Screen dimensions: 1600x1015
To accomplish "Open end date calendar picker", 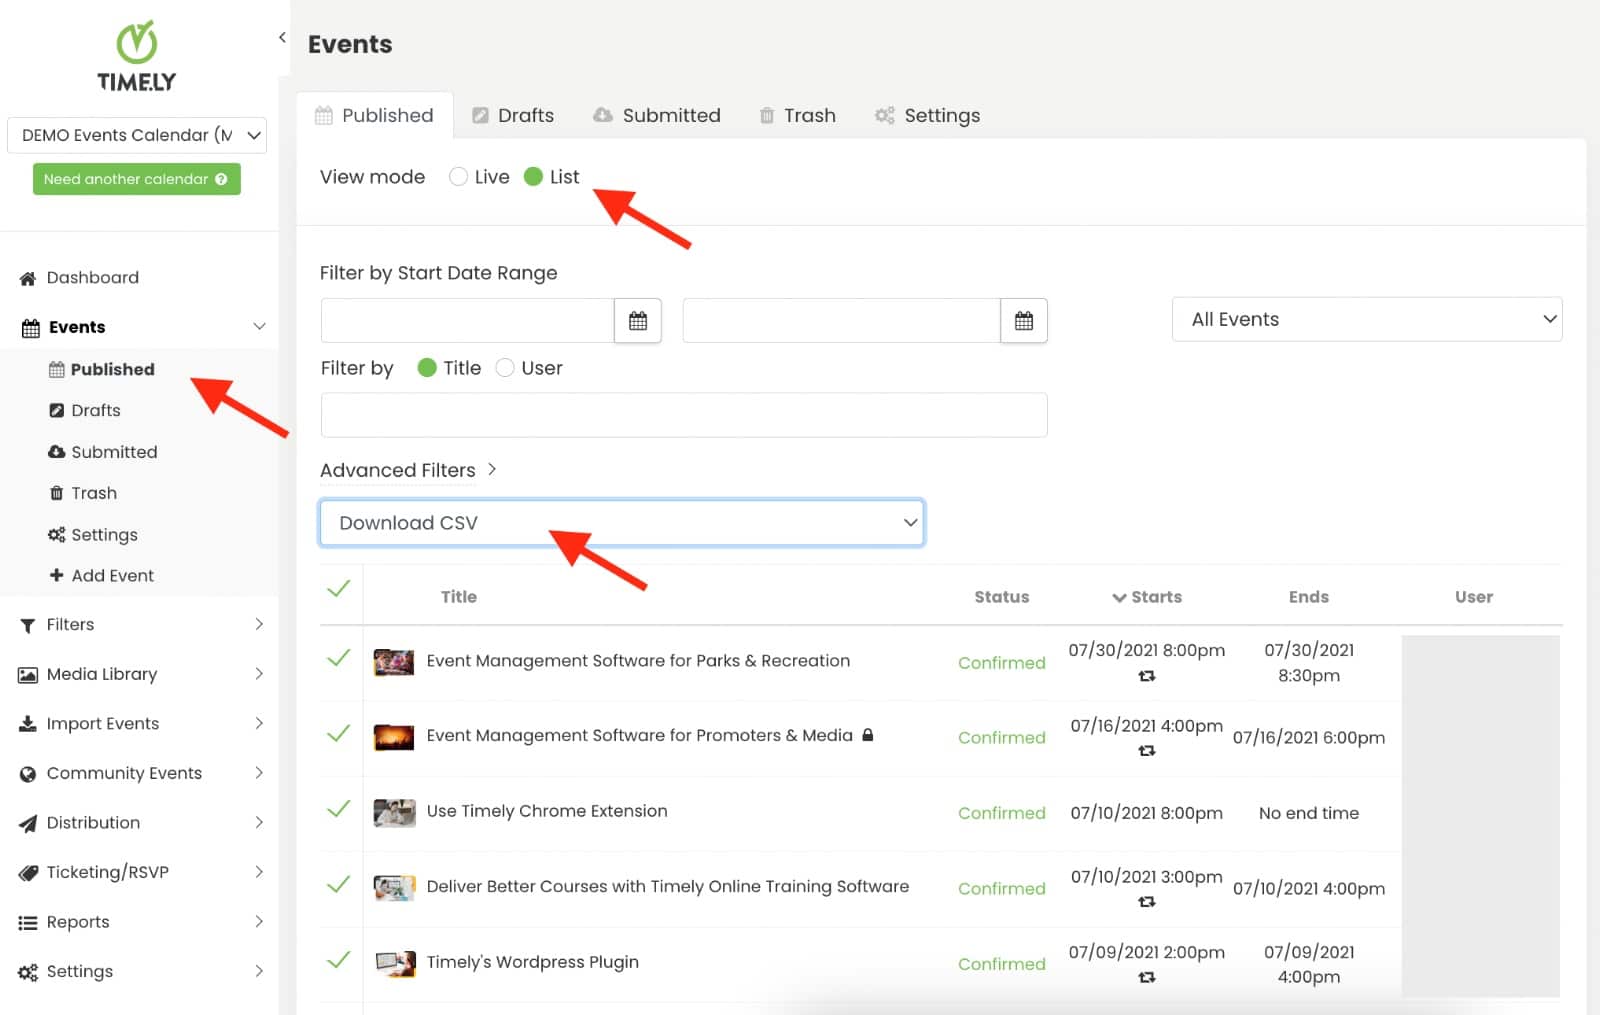I will point(1023,321).
